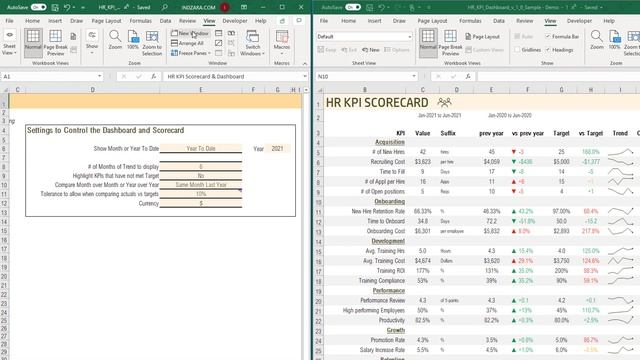This screenshot has height=360, width=640.
Task: Open Macros dropdown in left window
Action: click(x=282, y=42)
